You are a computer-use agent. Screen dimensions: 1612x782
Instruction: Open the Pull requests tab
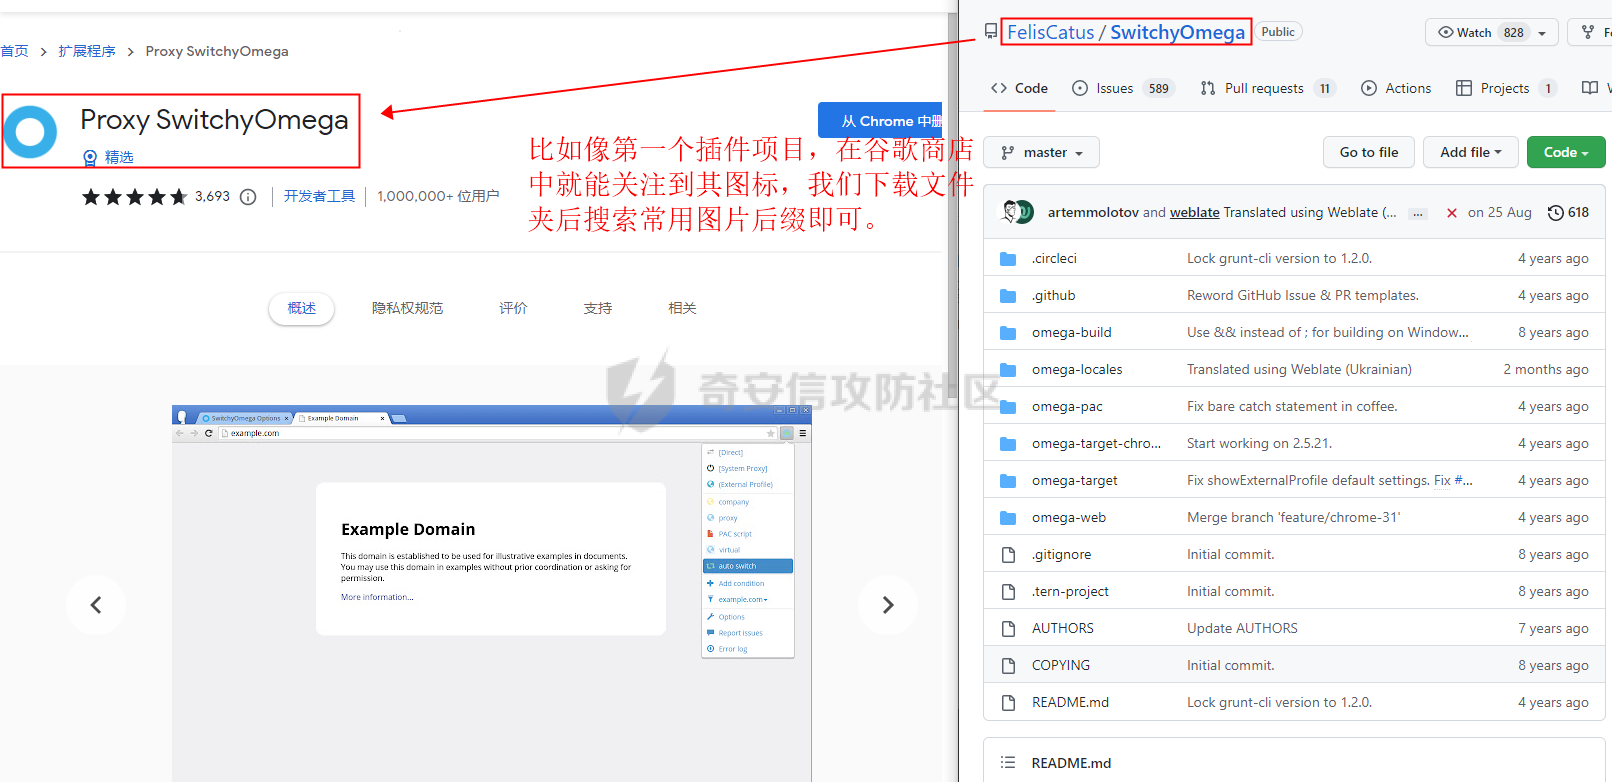pyautogui.click(x=1266, y=88)
